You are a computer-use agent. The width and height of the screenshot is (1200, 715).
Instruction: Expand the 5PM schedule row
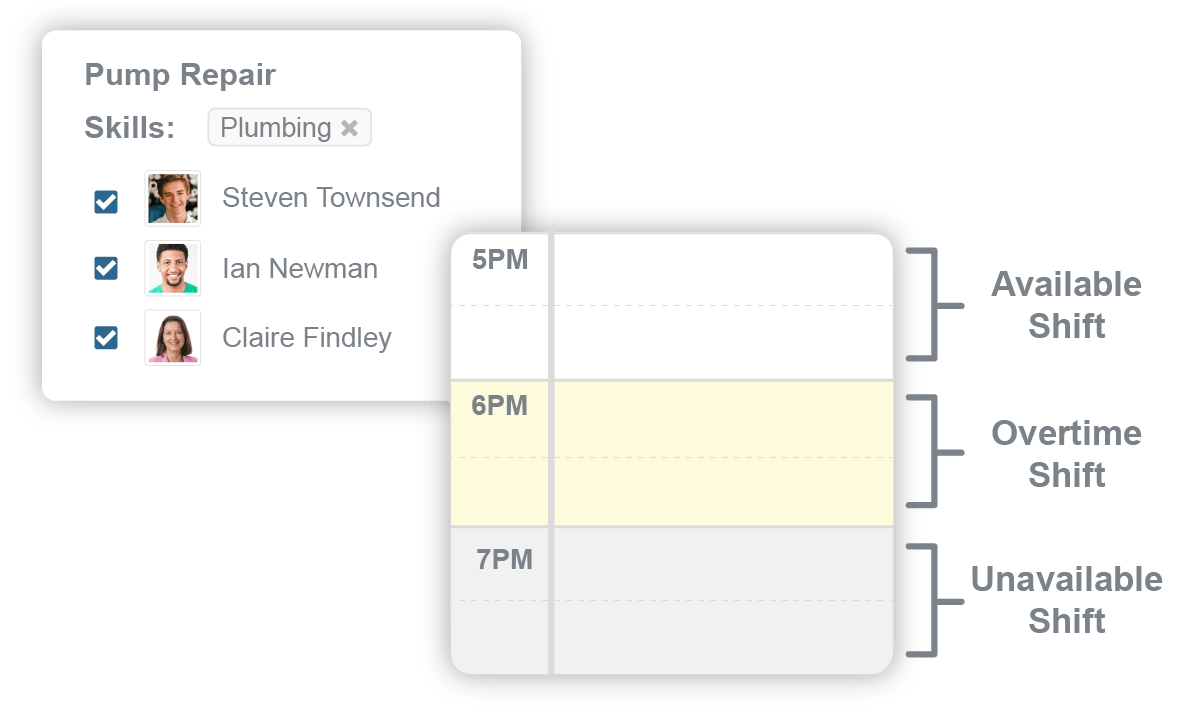pos(500,258)
